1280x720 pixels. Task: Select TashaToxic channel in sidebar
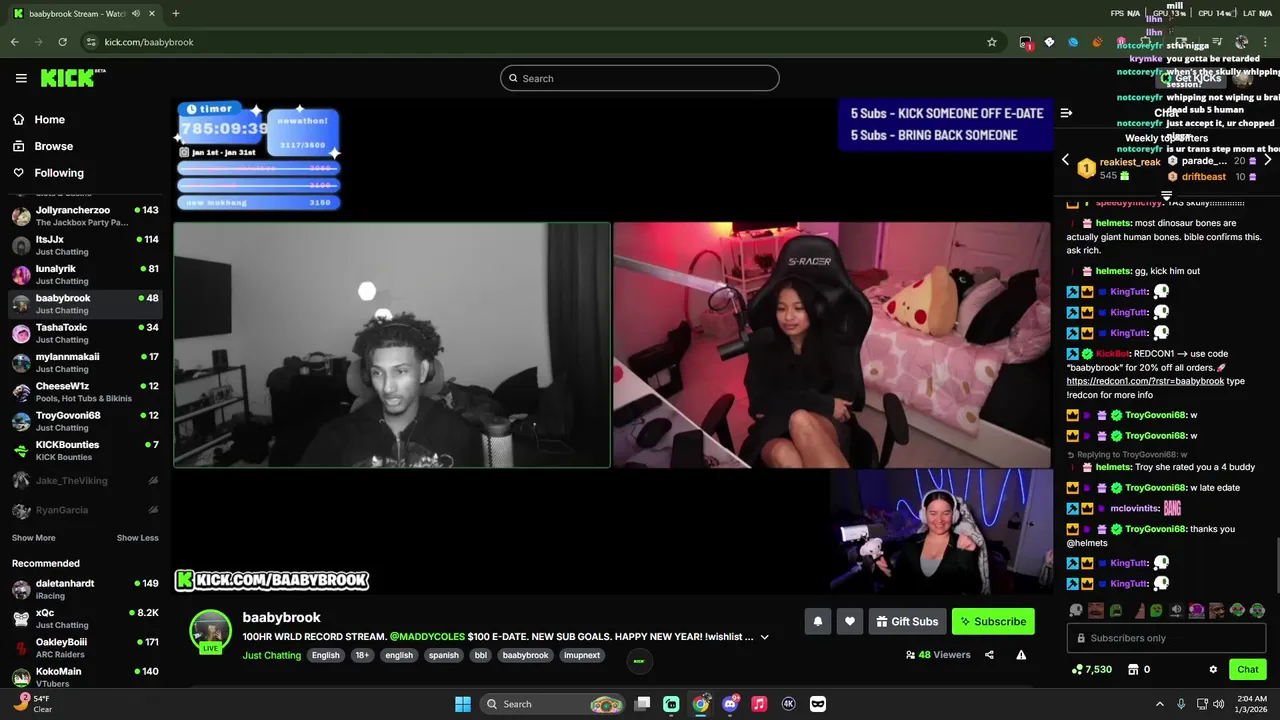[x=85, y=333]
